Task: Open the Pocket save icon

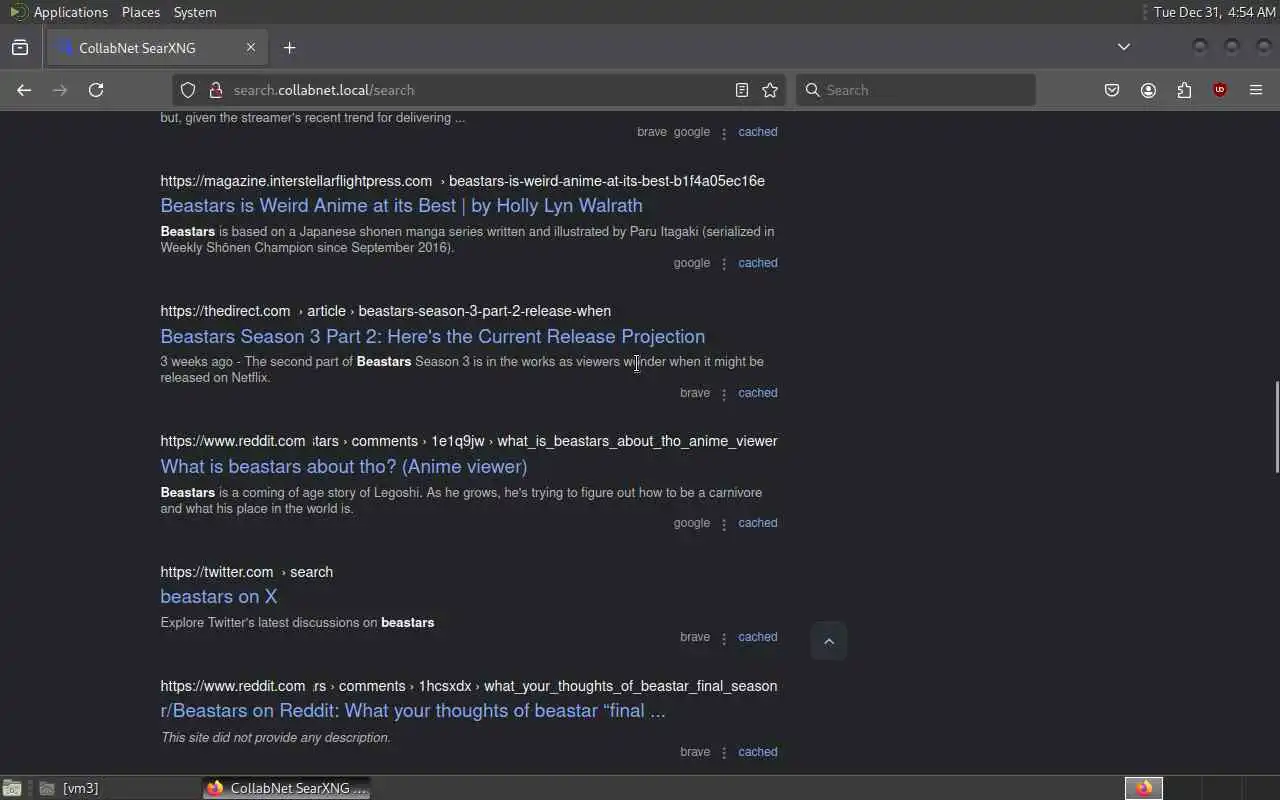Action: point(1112,90)
